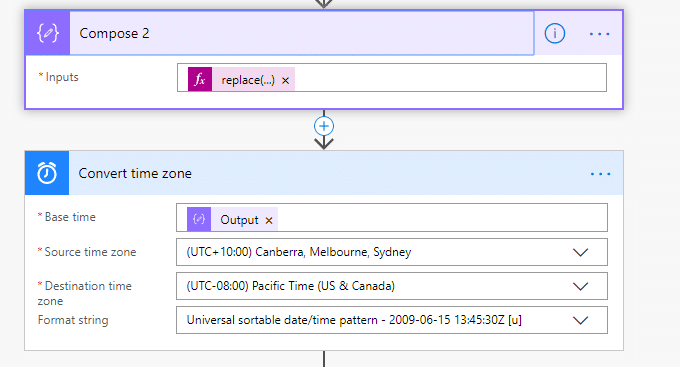Viewport: 680px width, 367px height.
Task: Select the Pacific Time destination value
Action: [x=291, y=286]
